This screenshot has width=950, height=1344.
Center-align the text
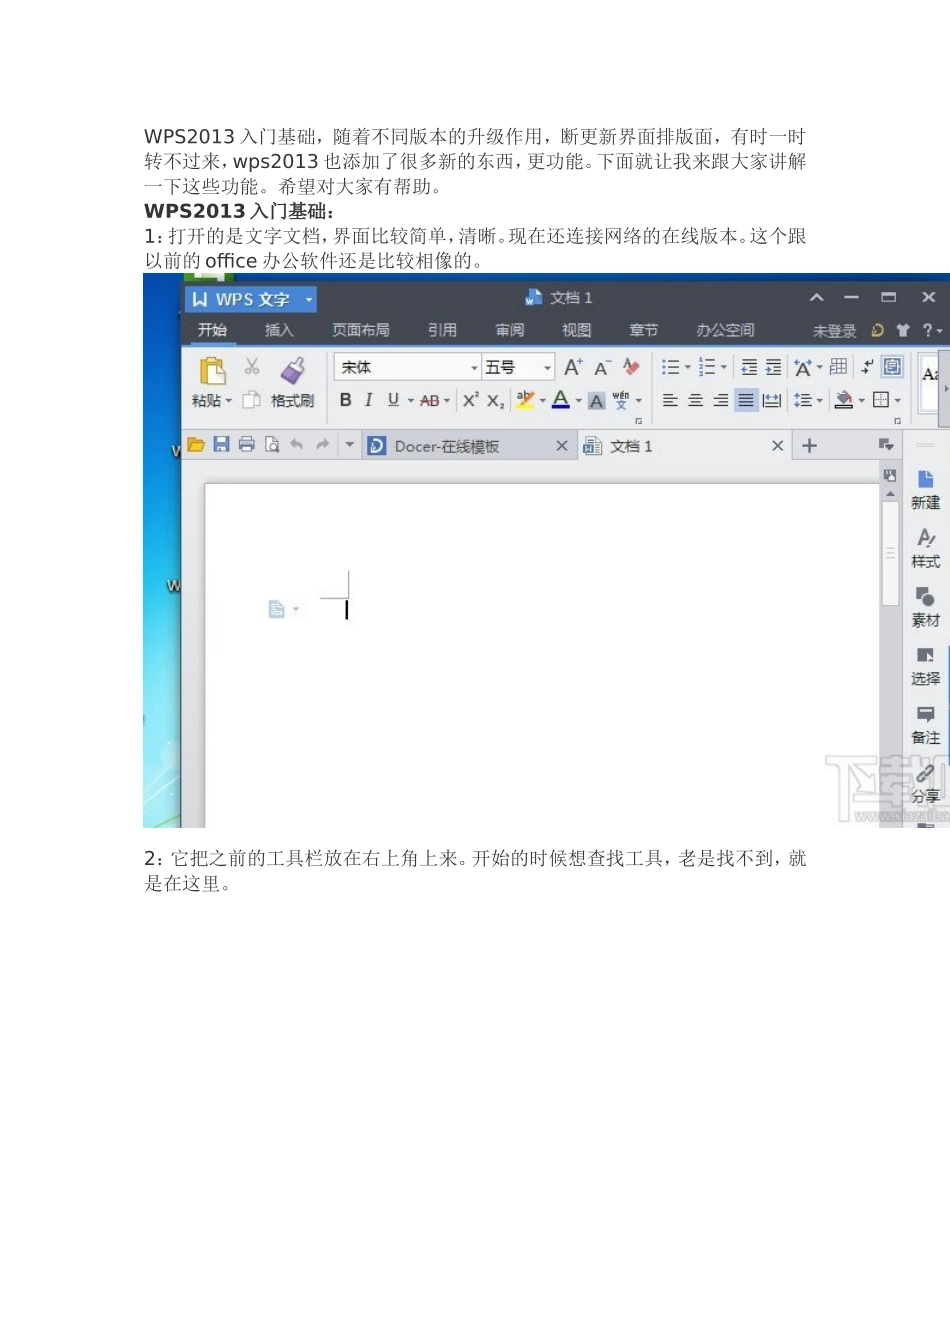pyautogui.click(x=695, y=400)
